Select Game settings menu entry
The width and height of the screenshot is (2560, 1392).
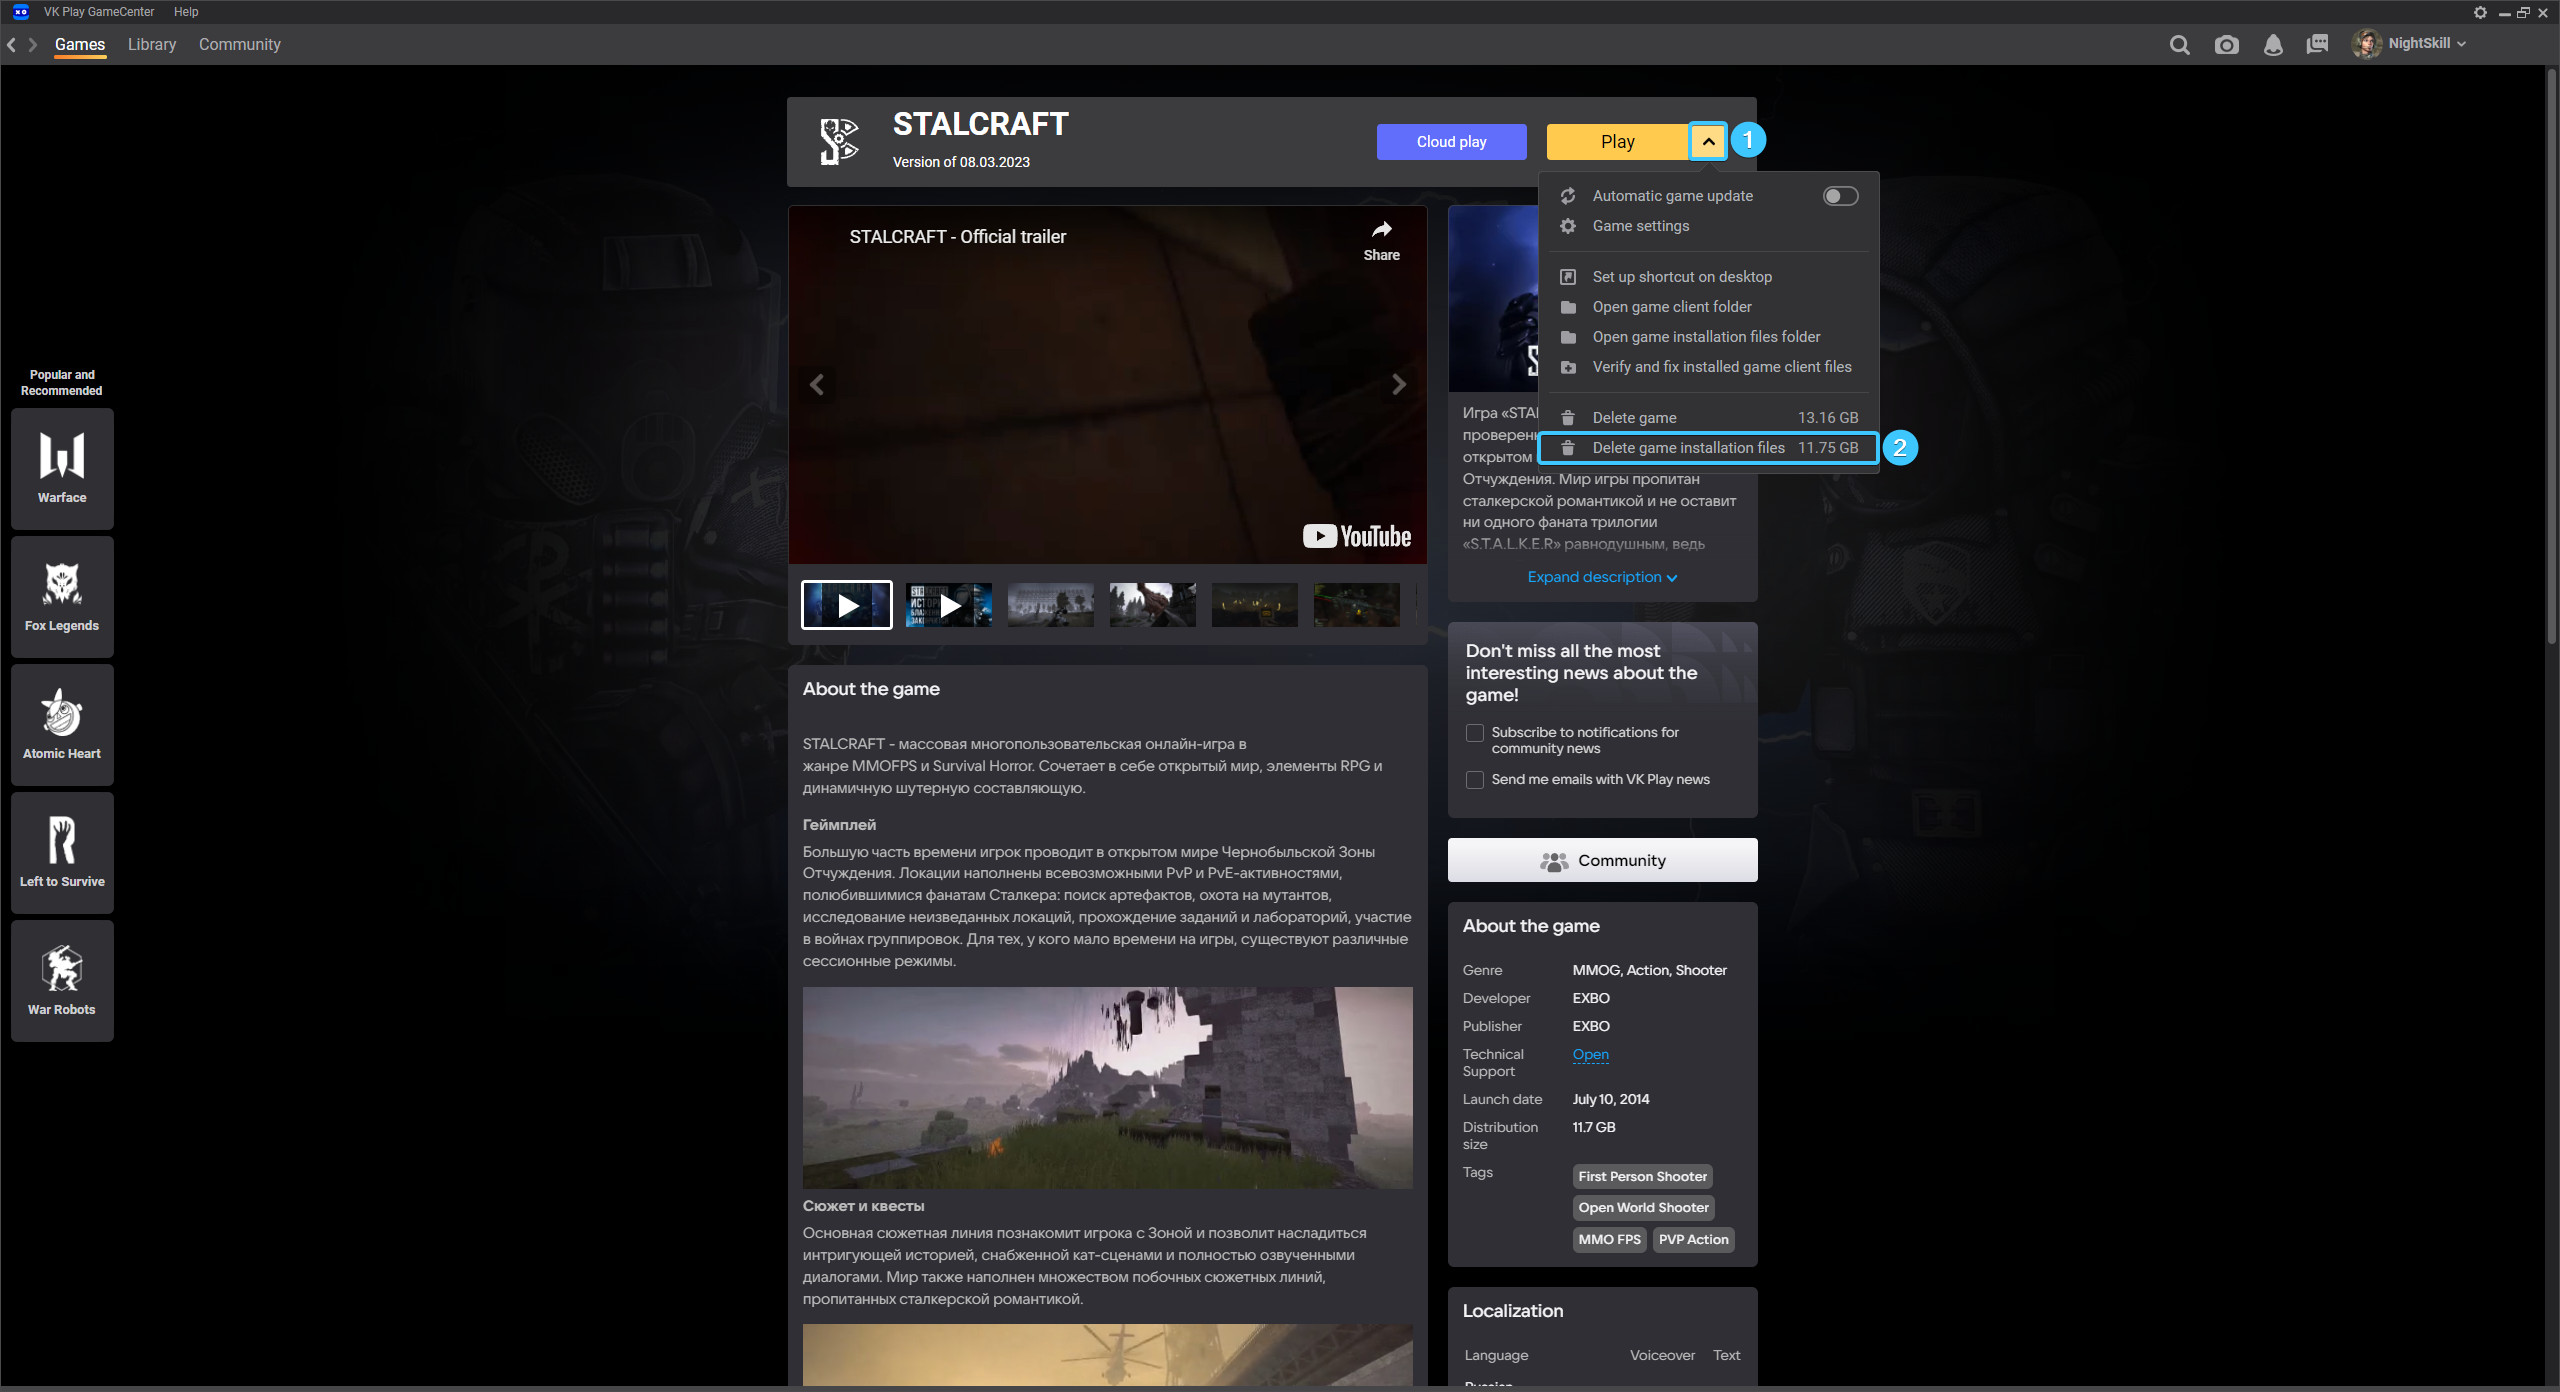pos(1708,226)
